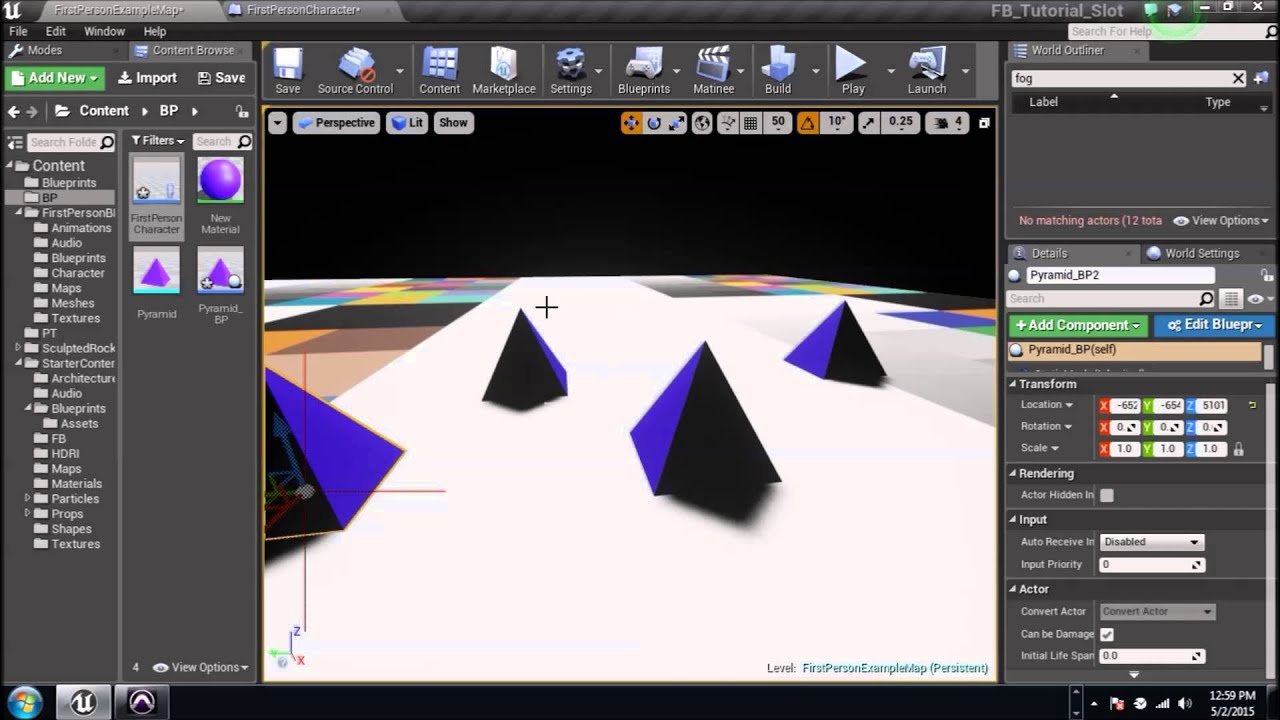Select the scale gizmo mode icon
Viewport: 1280px width, 720px height.
677,123
